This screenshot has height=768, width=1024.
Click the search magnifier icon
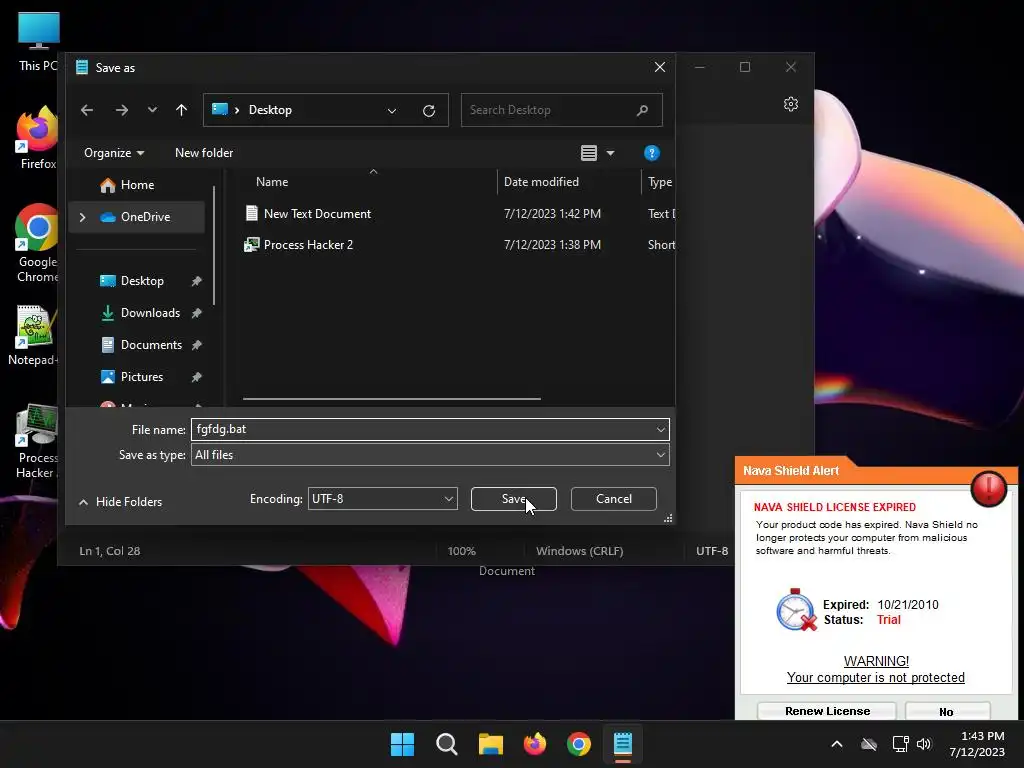pyautogui.click(x=643, y=110)
